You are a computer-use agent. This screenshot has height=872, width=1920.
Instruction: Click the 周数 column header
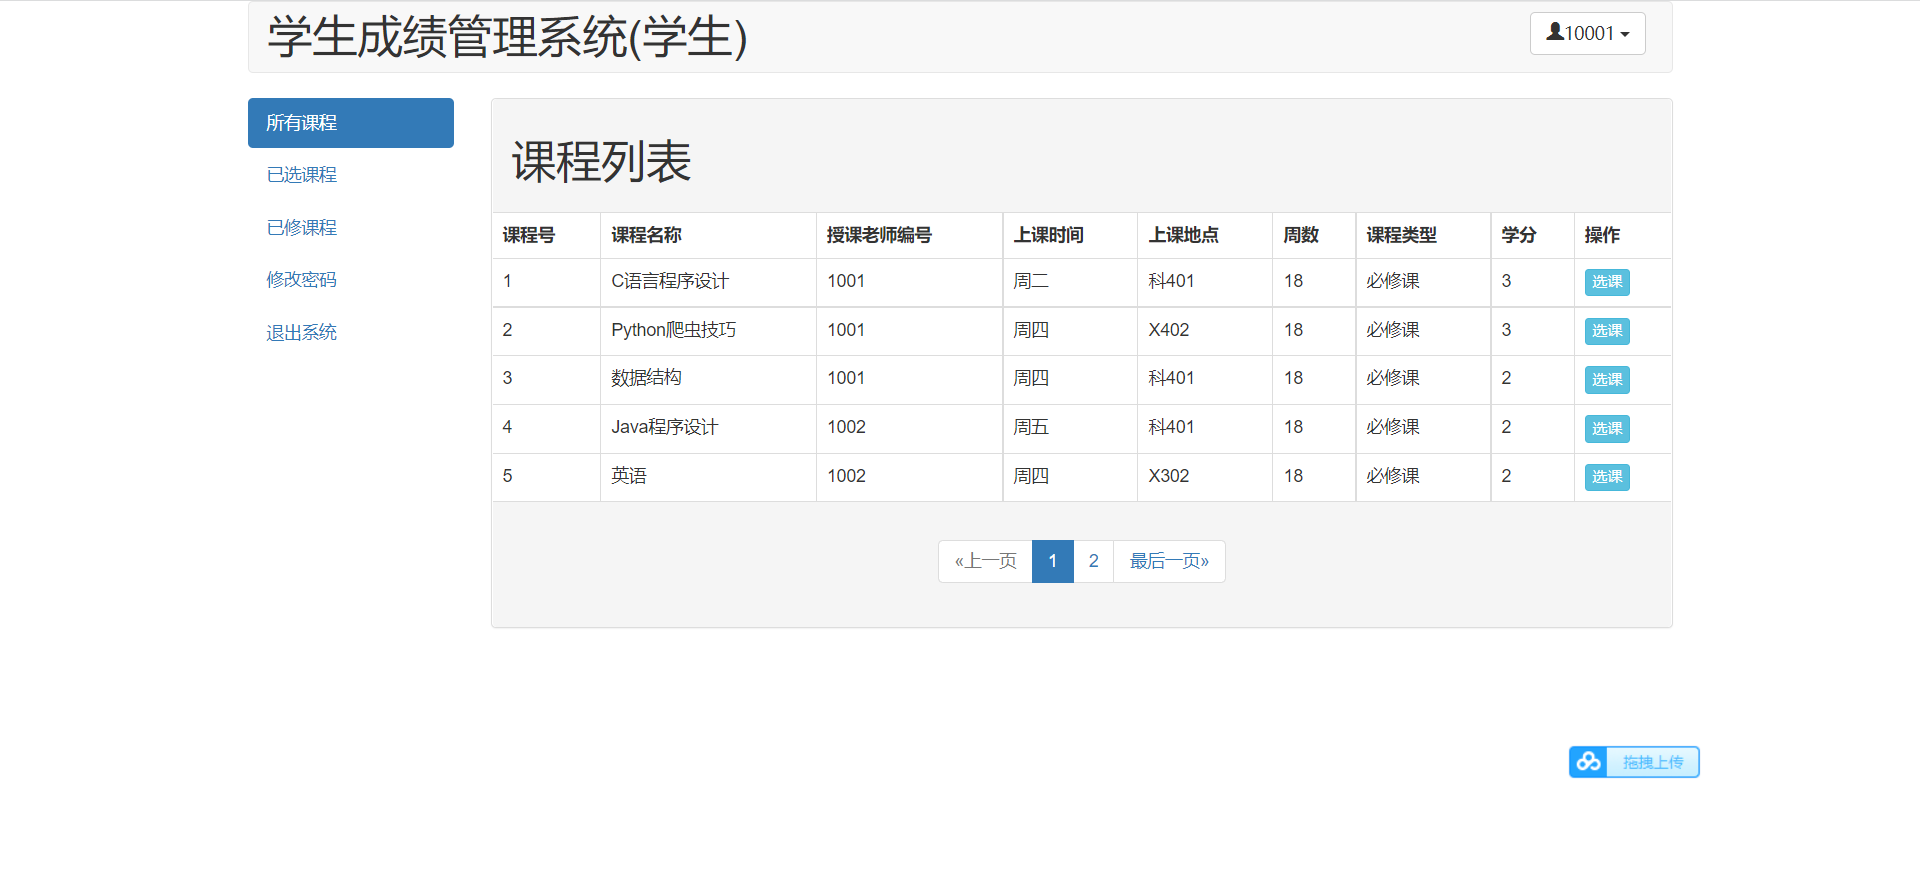point(1301,235)
